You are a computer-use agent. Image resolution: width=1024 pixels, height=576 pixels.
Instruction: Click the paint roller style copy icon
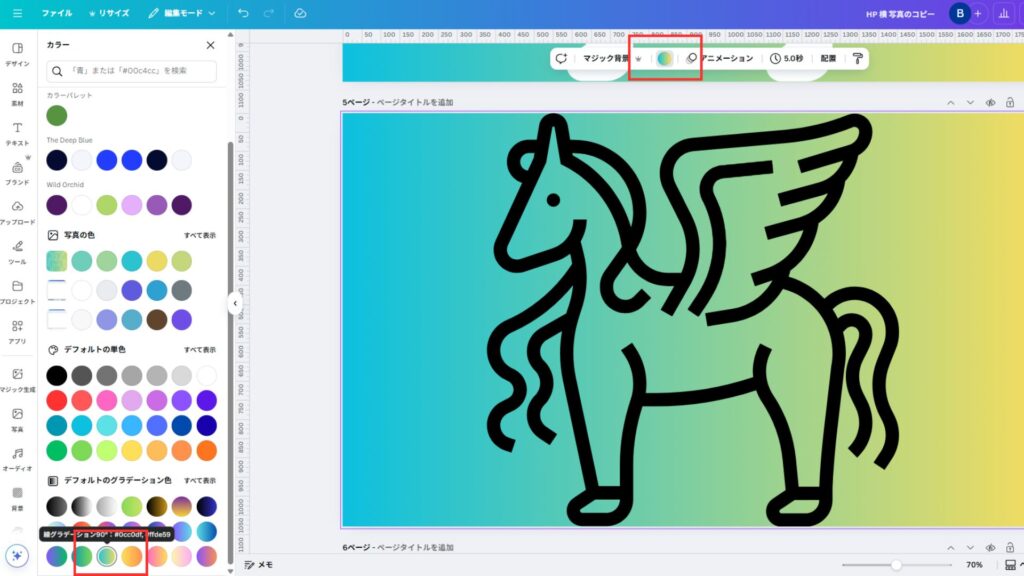pos(857,58)
